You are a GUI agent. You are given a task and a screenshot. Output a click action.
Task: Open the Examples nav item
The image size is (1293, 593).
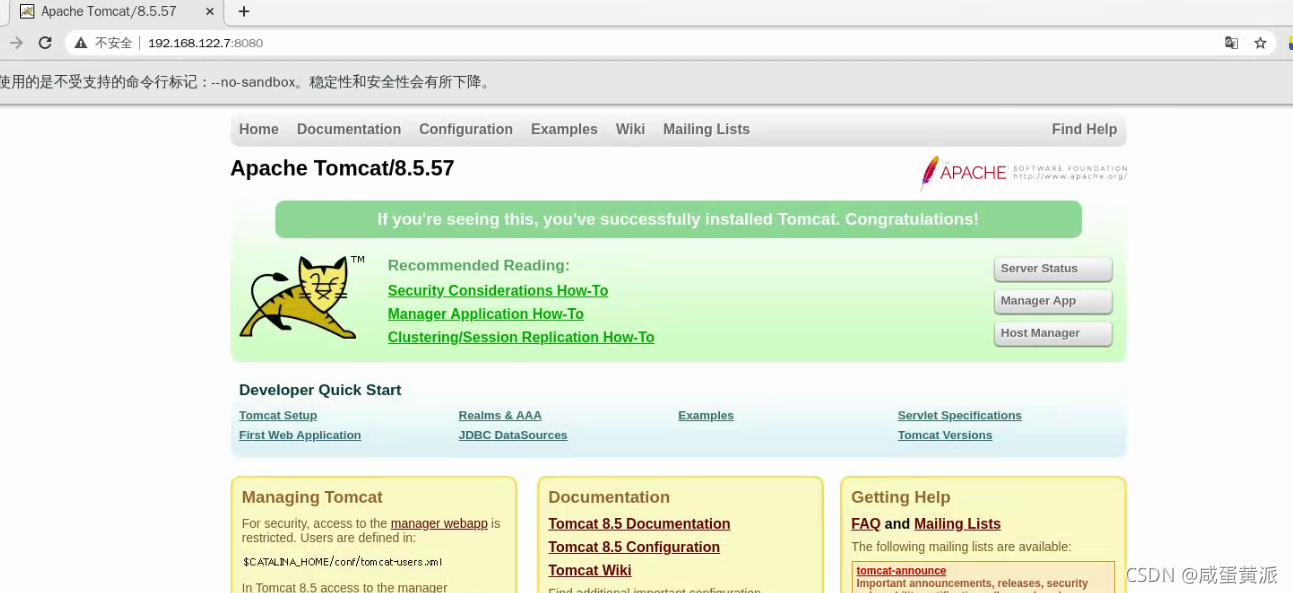pos(564,129)
